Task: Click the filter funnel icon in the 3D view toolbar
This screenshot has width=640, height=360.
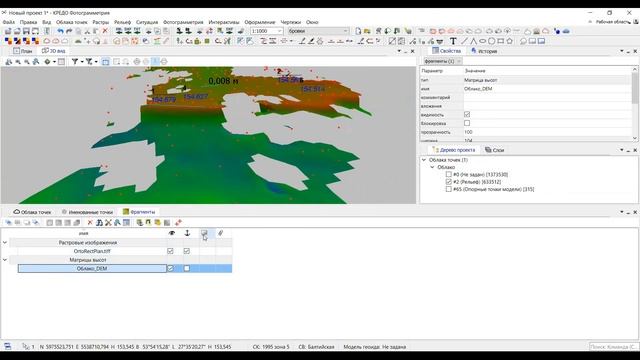Action: point(75,62)
